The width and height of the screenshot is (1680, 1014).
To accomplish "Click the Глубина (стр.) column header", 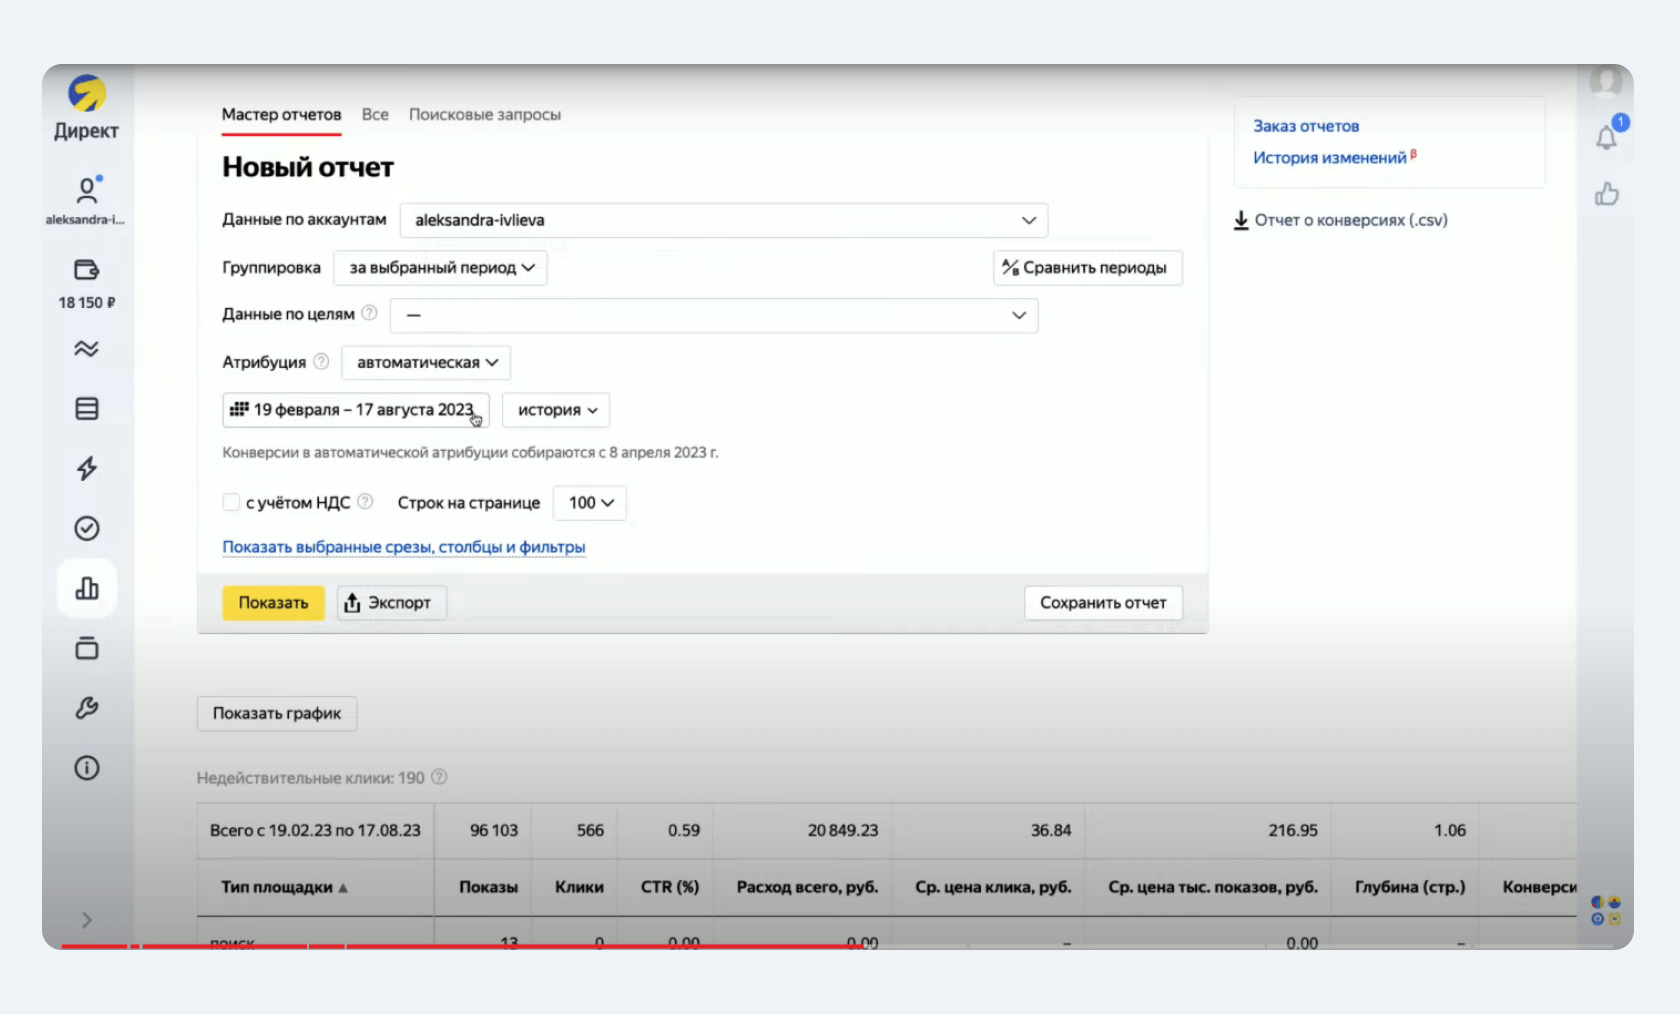I will tap(1410, 887).
